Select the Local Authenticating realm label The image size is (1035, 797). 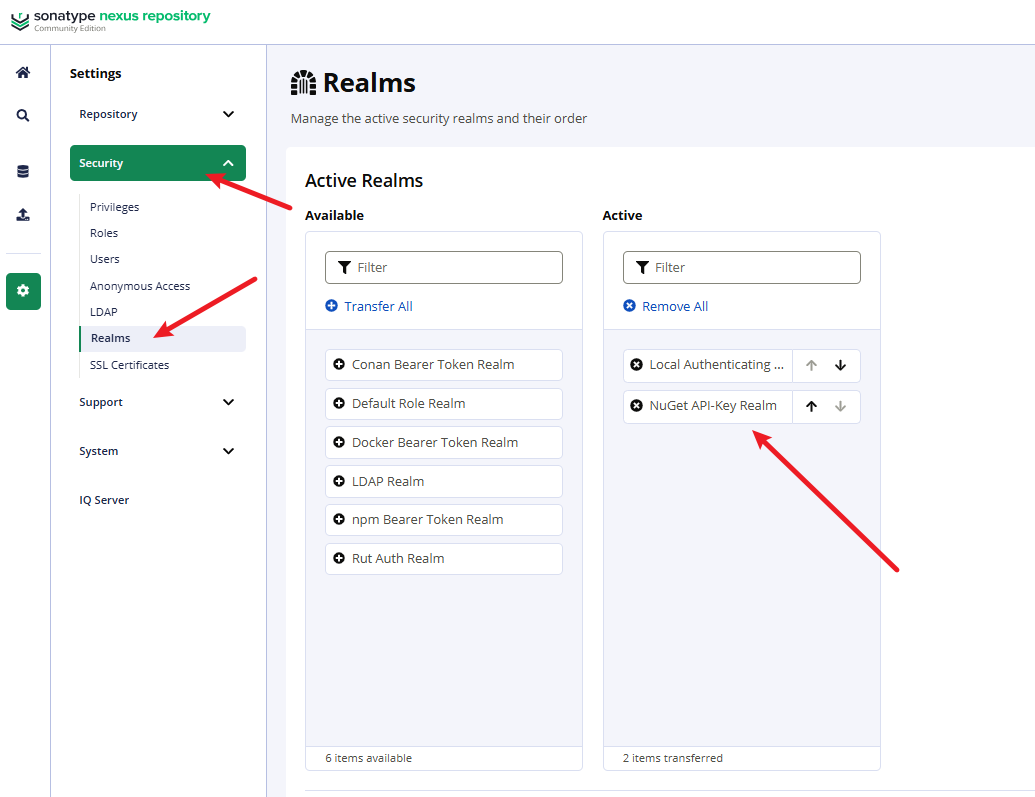(x=717, y=364)
